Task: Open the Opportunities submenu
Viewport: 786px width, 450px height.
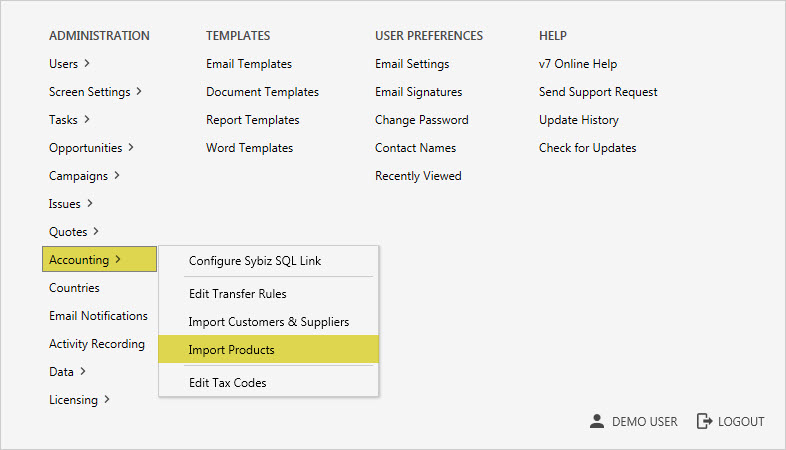Action: tap(91, 148)
